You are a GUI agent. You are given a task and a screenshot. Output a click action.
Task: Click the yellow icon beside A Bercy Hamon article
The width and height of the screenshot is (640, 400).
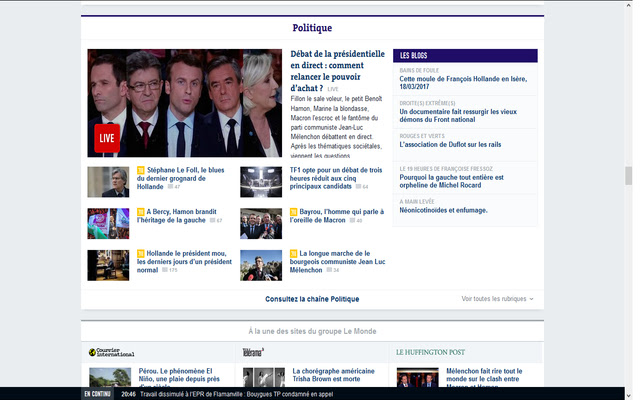[139, 212]
